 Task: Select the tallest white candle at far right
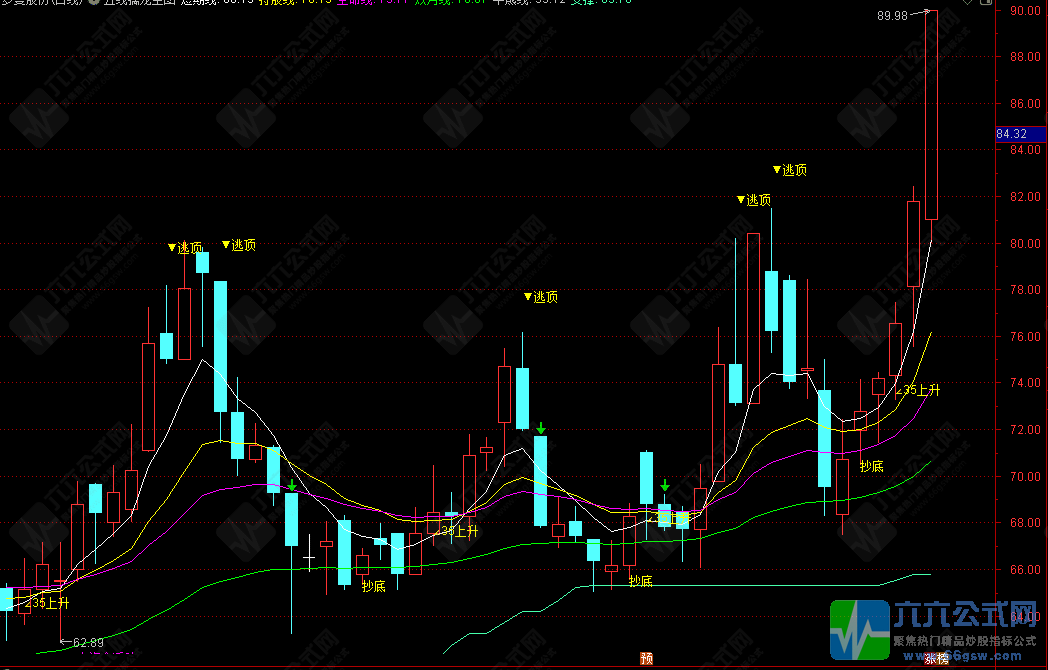pos(931,115)
